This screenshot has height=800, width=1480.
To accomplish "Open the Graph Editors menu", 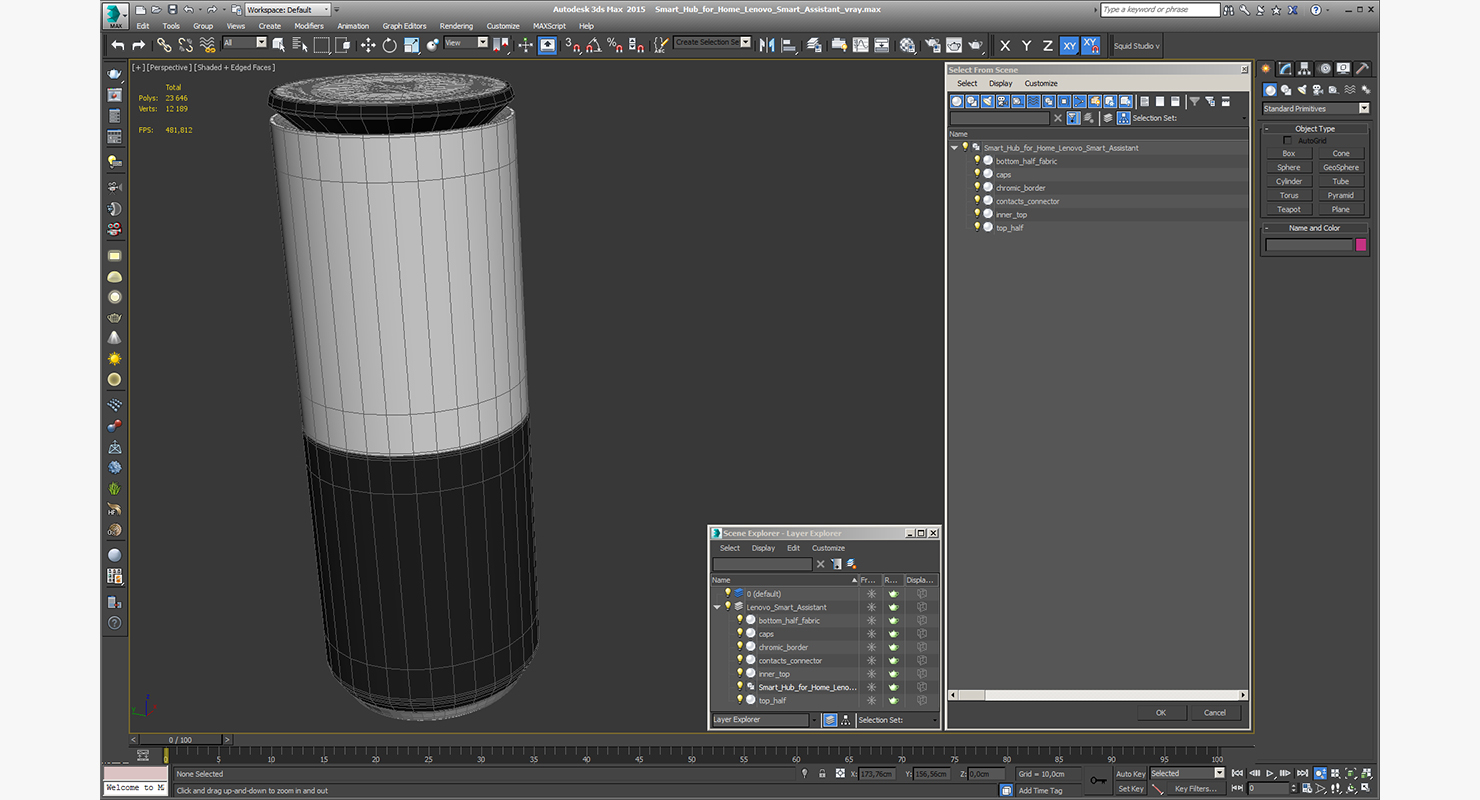I will [404, 26].
